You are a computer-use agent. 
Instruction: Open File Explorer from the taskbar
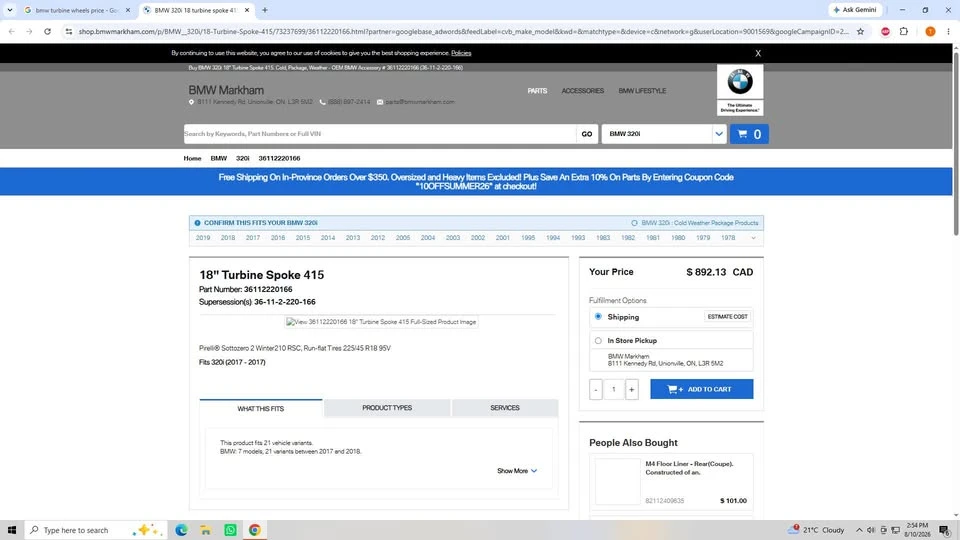coord(206,530)
